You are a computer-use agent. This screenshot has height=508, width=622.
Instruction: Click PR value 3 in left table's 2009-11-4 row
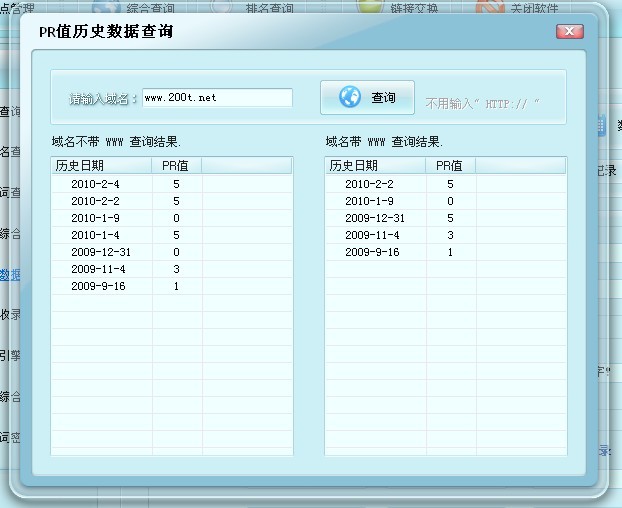[177, 269]
